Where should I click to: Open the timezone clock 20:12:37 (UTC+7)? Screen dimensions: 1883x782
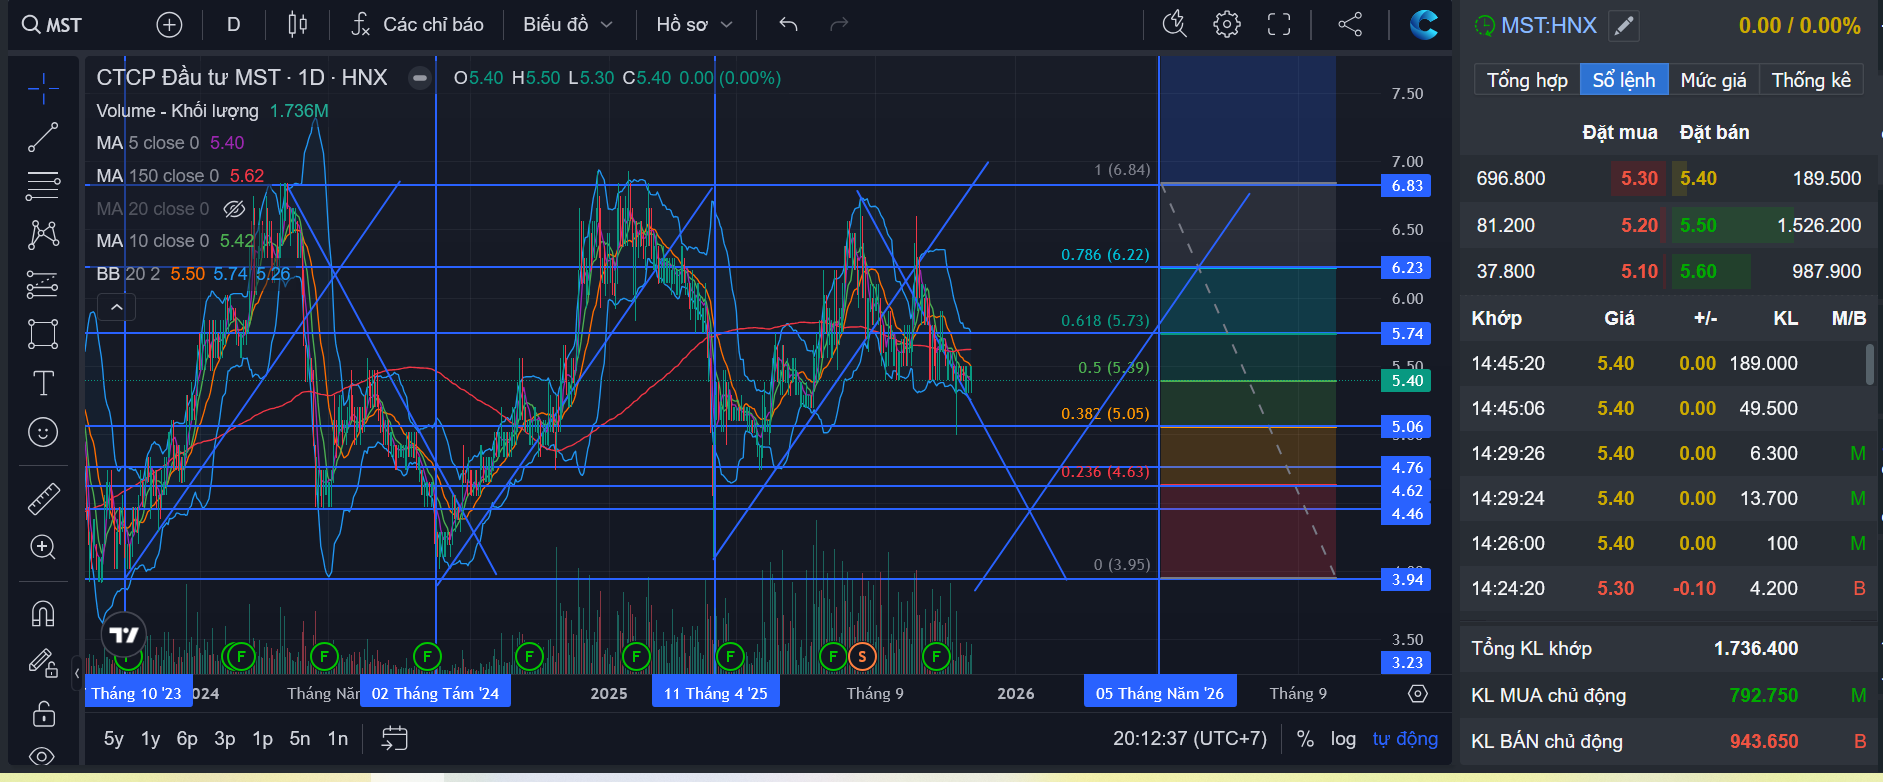(x=1190, y=739)
